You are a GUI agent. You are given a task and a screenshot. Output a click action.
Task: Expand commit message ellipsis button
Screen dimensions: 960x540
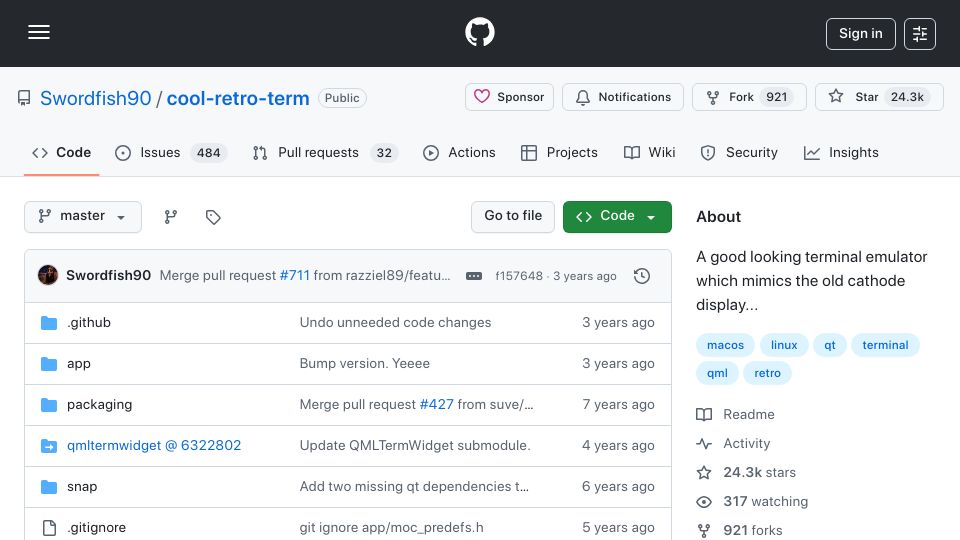coord(474,276)
